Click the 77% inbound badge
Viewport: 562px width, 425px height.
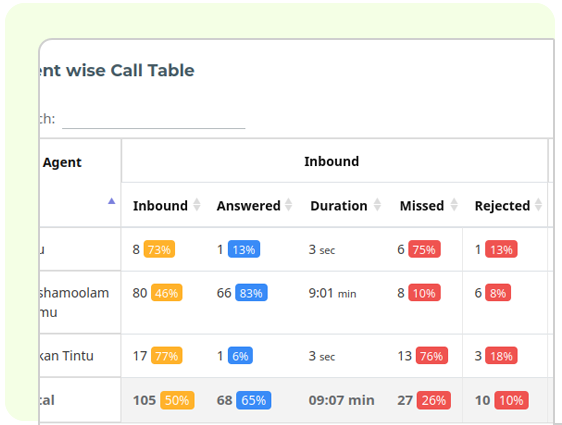pyautogui.click(x=167, y=355)
